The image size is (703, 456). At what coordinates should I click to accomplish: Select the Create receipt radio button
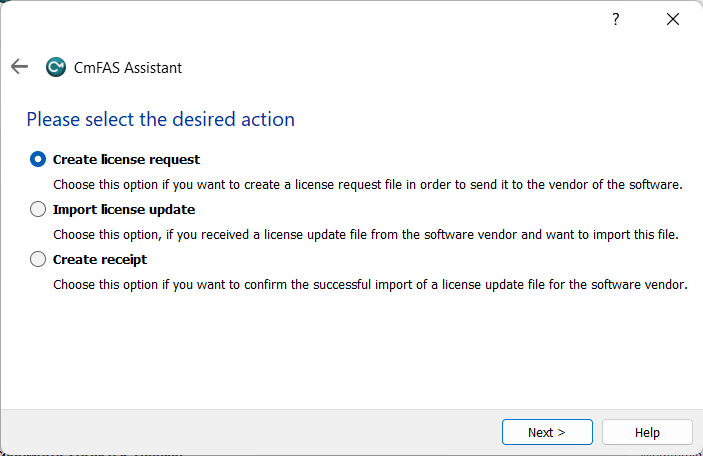(x=38, y=259)
